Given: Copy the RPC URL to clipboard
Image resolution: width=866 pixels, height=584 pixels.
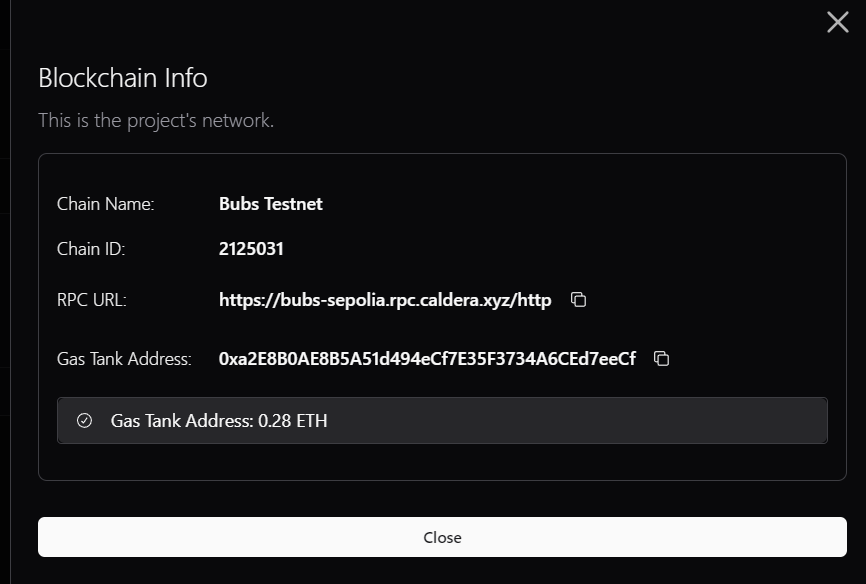Looking at the screenshot, I should pyautogui.click(x=578, y=300).
